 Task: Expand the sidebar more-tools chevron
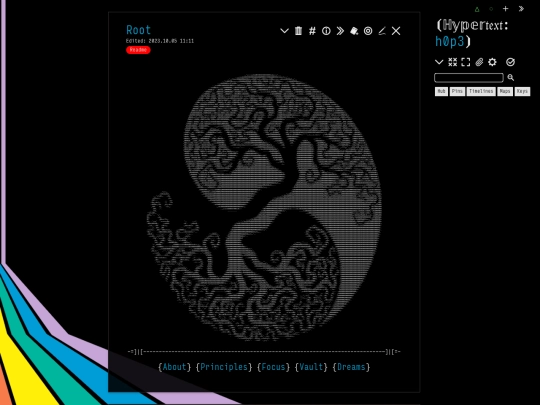(x=439, y=62)
